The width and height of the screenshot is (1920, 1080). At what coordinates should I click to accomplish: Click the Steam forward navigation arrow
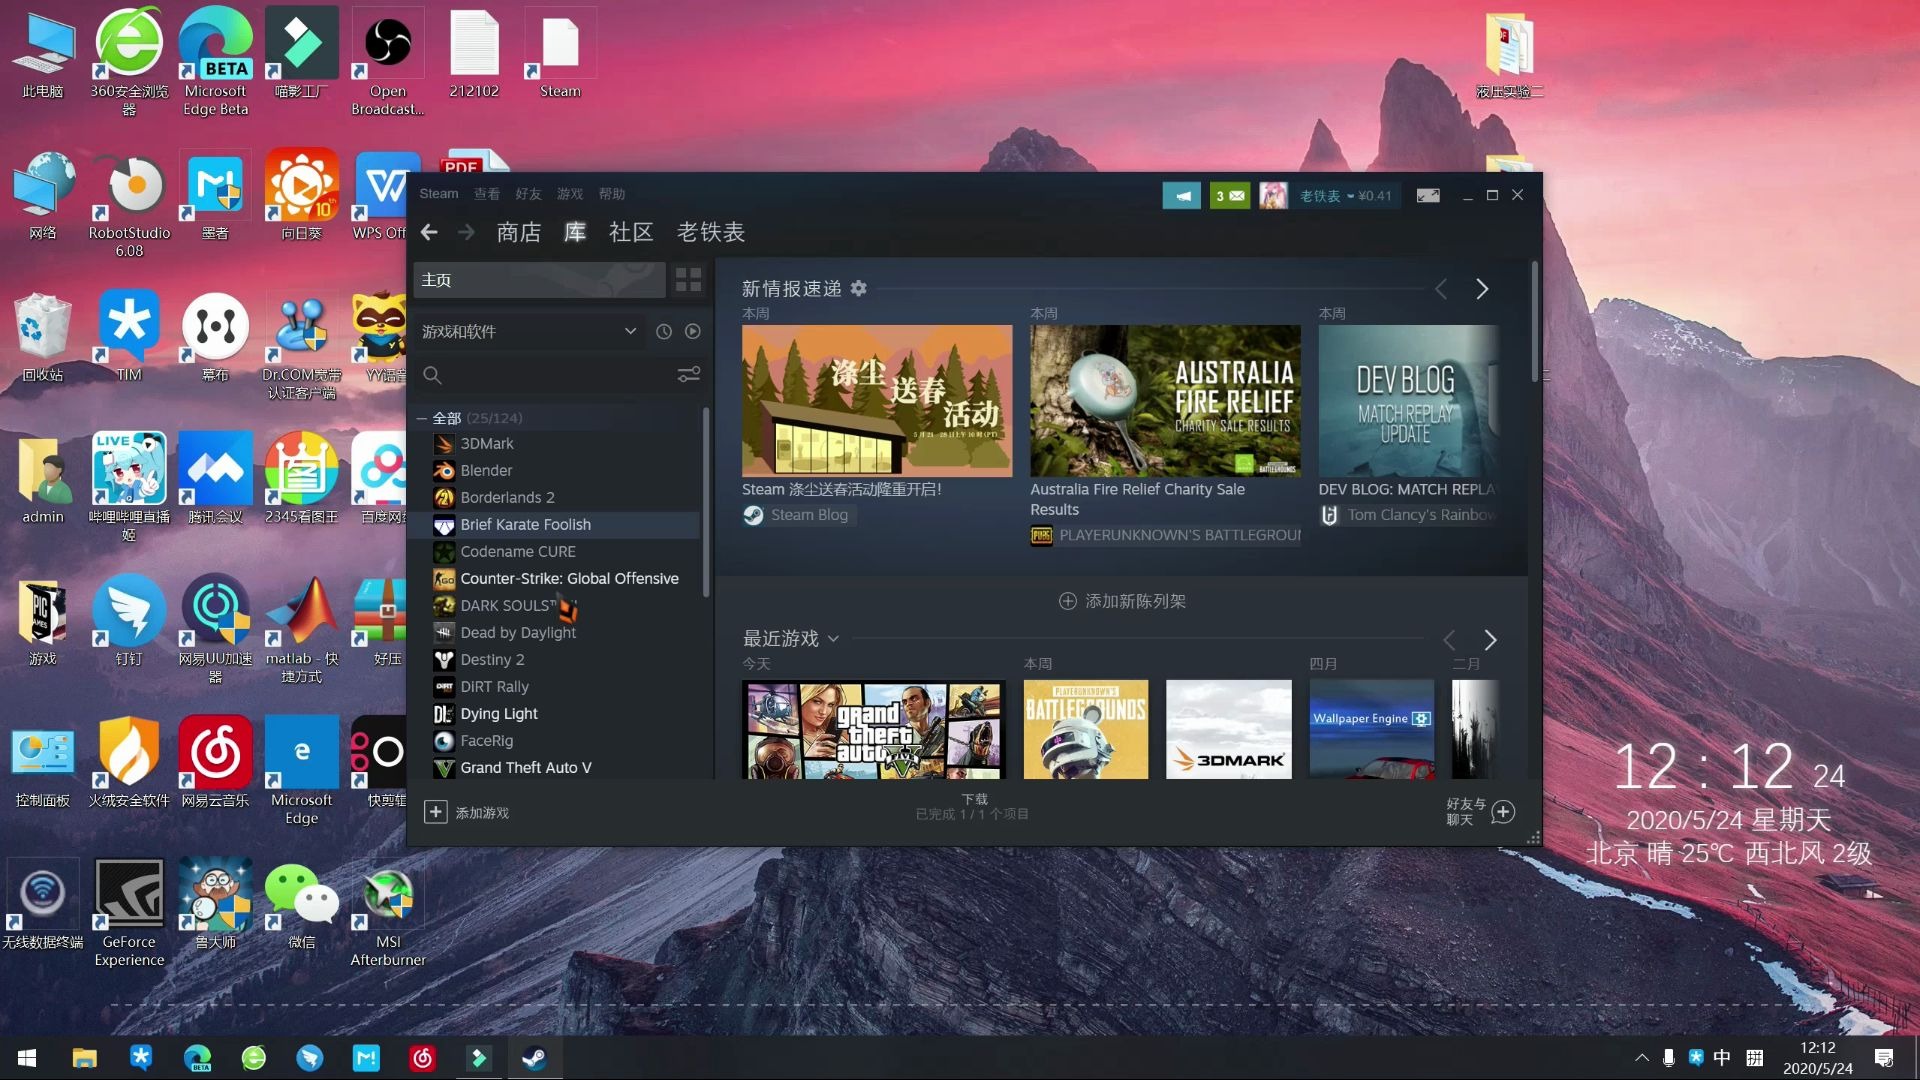pos(466,232)
